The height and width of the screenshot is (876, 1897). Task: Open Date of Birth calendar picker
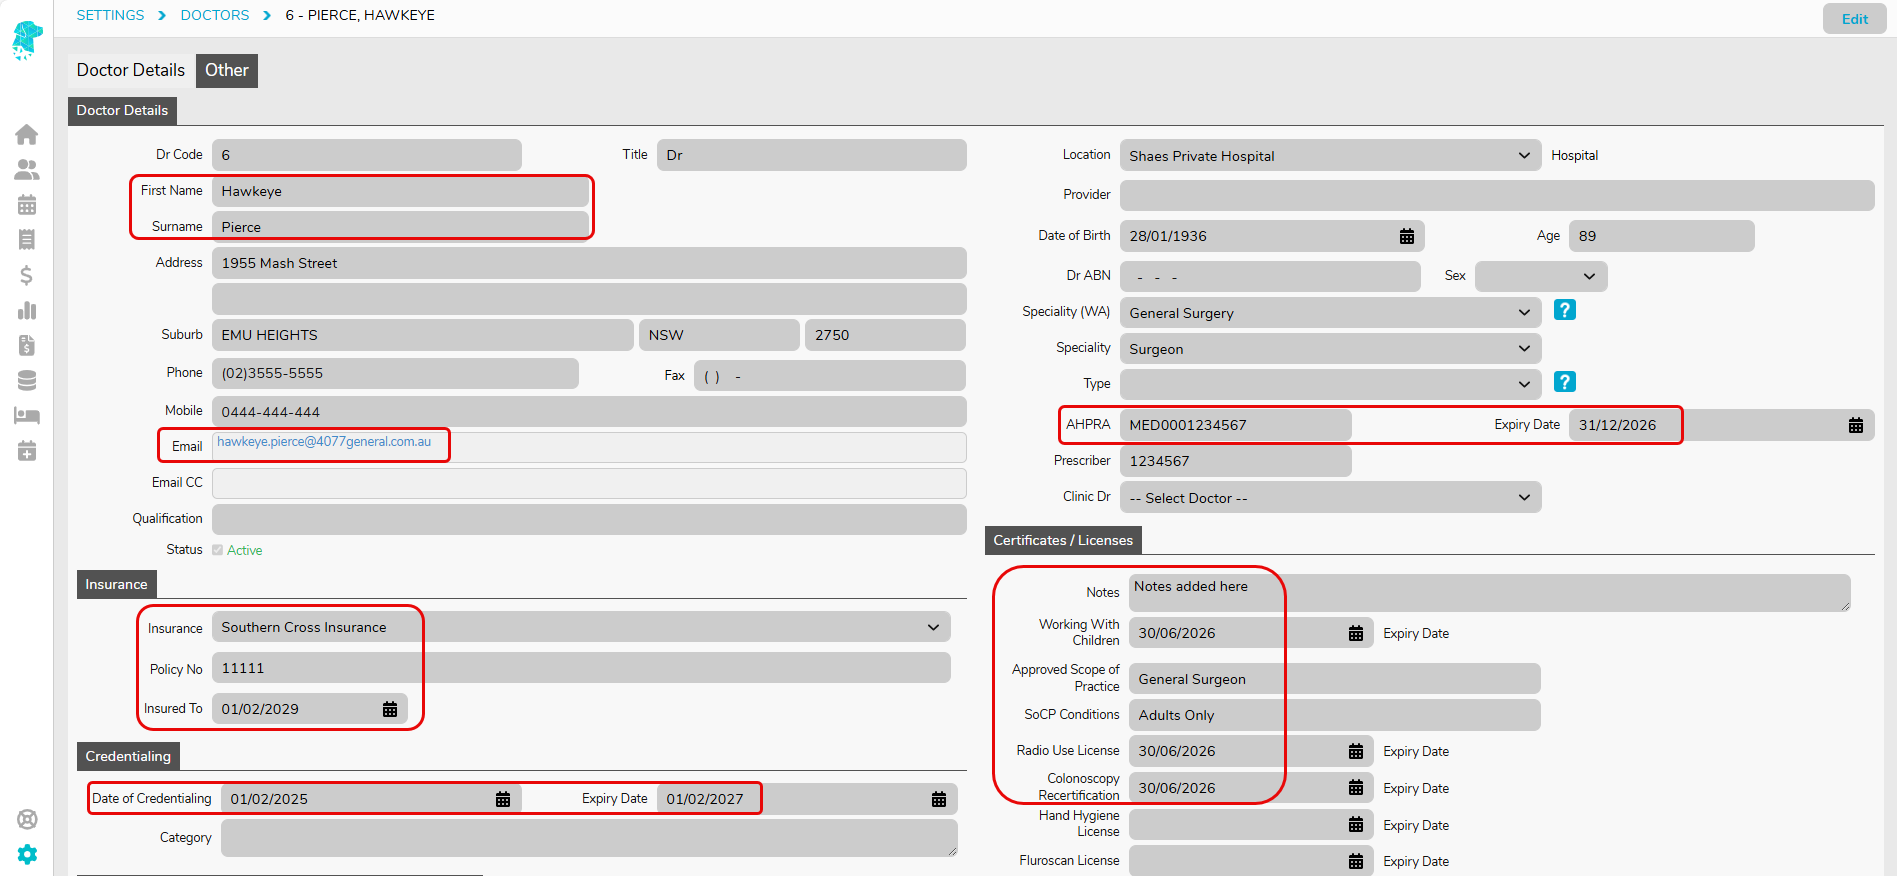point(1406,237)
